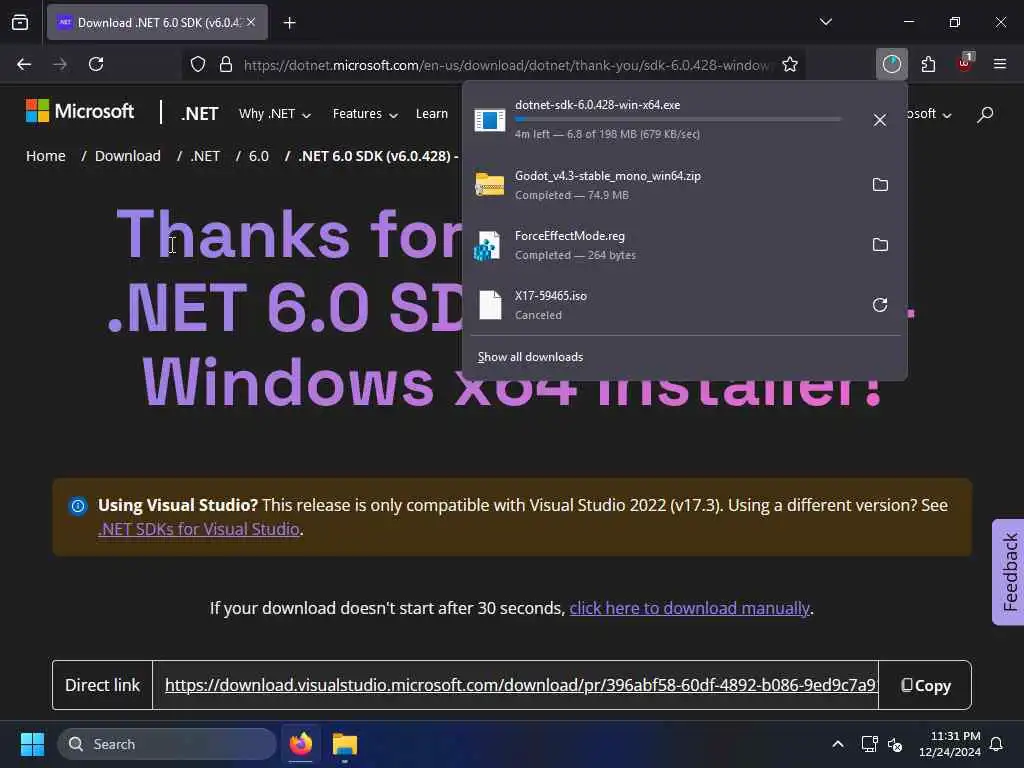This screenshot has height=768, width=1024.
Task: Click the Microsoft logo
Action: pyautogui.click(x=80, y=112)
